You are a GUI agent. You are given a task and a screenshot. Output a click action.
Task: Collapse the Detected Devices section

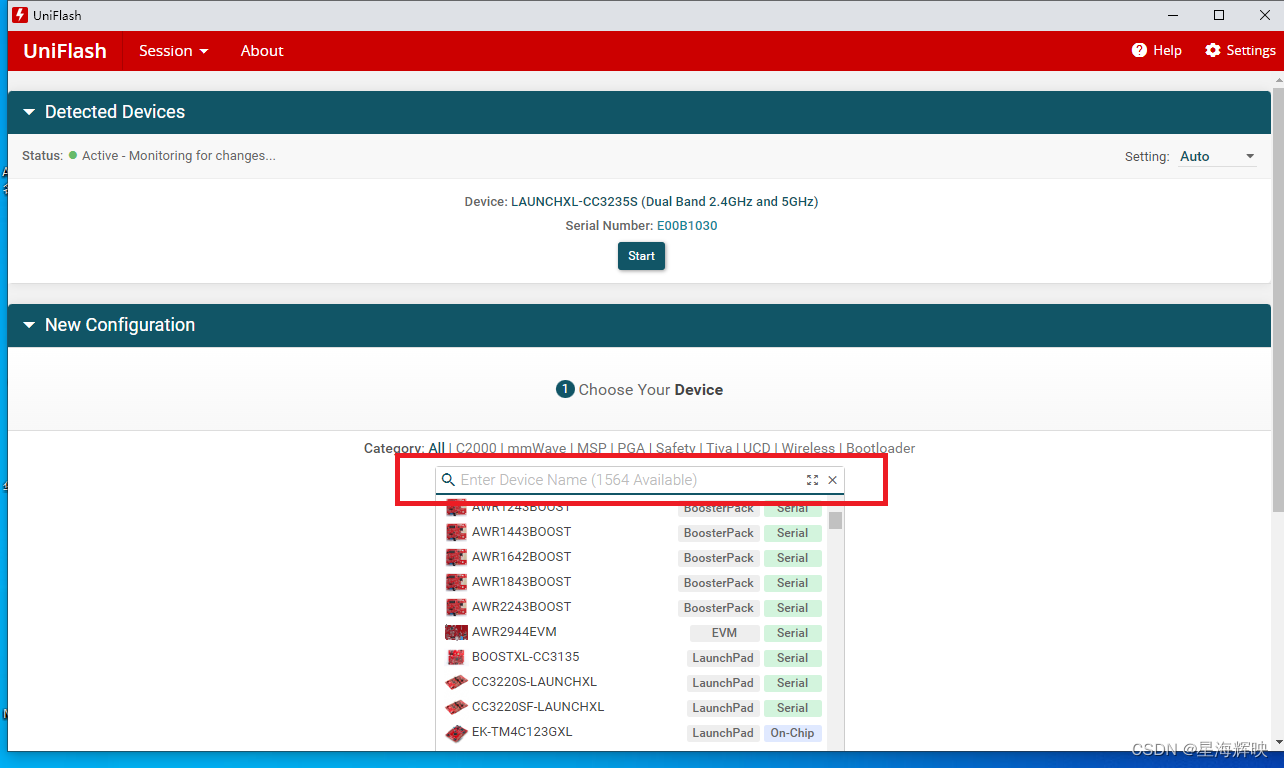click(29, 112)
